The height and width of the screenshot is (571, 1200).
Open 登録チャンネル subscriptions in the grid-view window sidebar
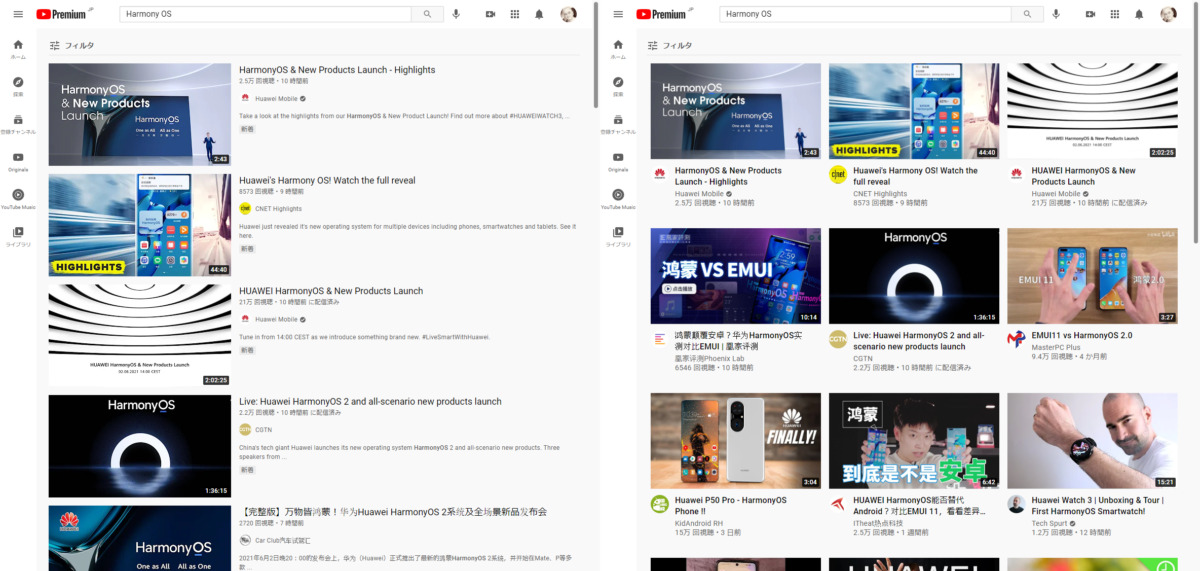coord(618,124)
